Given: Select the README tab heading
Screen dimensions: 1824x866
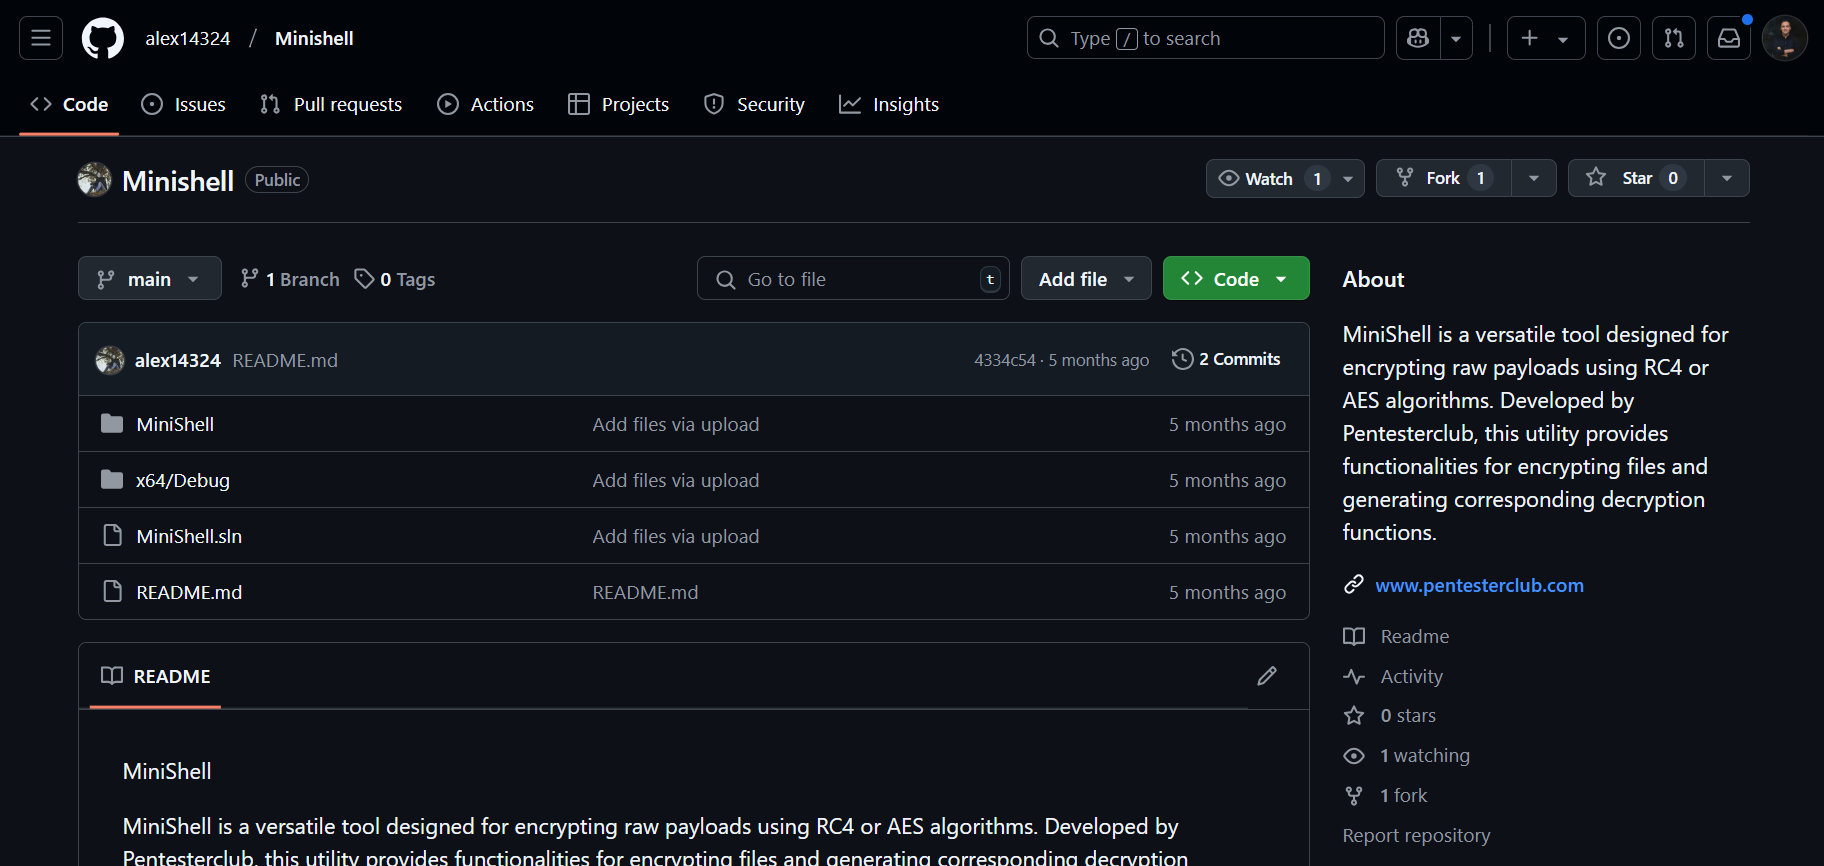Looking at the screenshot, I should click(156, 677).
